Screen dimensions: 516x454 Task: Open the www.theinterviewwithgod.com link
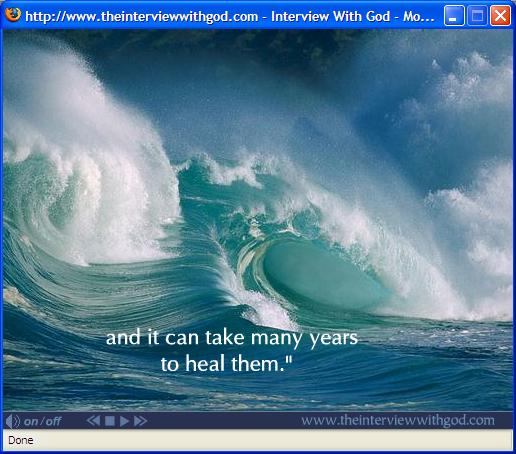pos(398,420)
